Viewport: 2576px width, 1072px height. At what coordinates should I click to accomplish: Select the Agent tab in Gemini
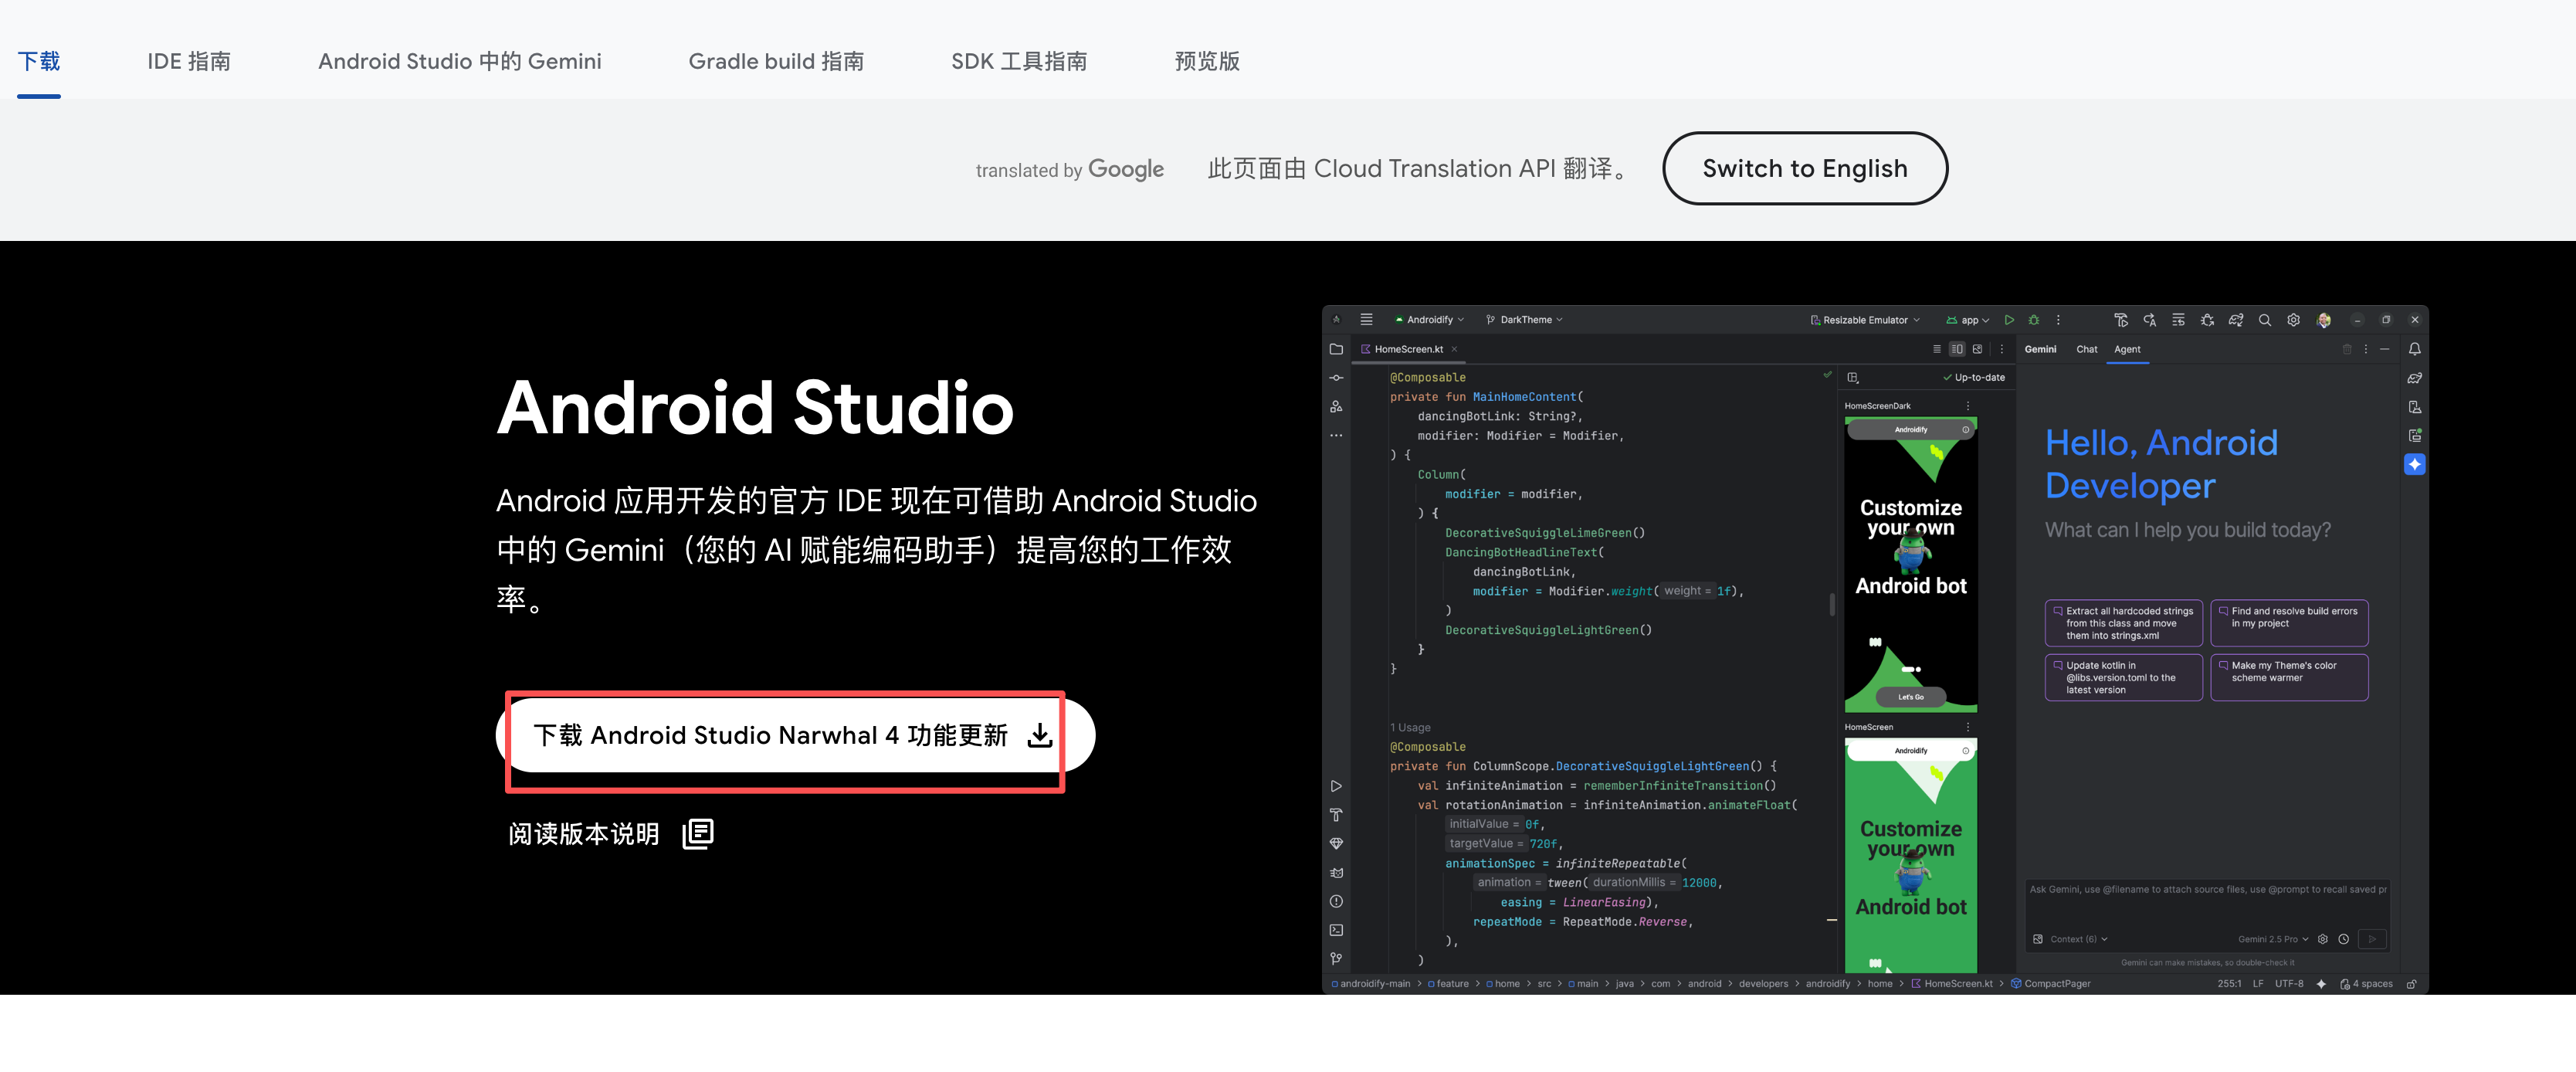[2127, 349]
